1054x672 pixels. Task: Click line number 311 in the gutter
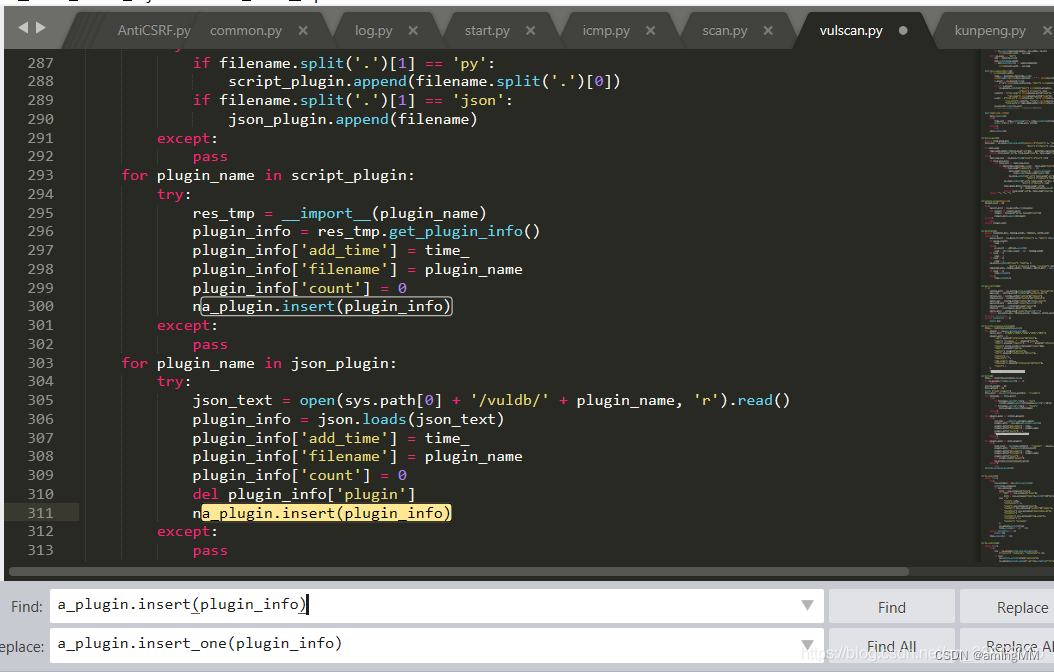click(40, 513)
